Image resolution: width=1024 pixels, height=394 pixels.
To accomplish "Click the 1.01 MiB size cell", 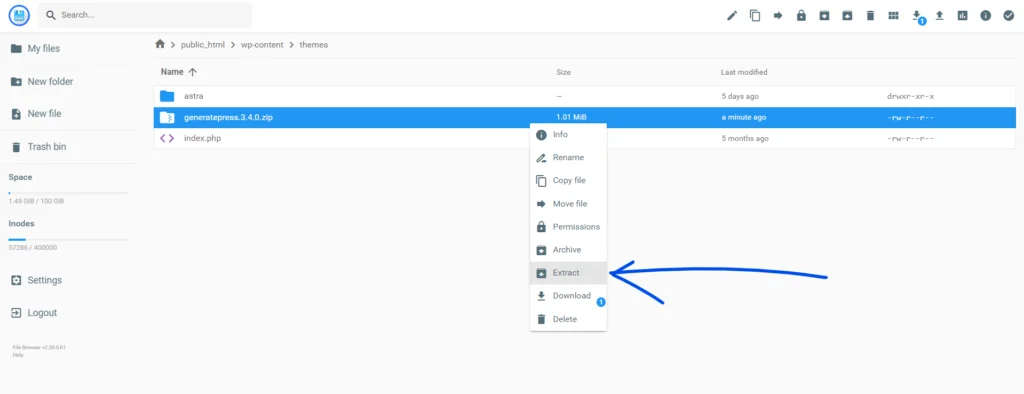I will tap(571, 118).
